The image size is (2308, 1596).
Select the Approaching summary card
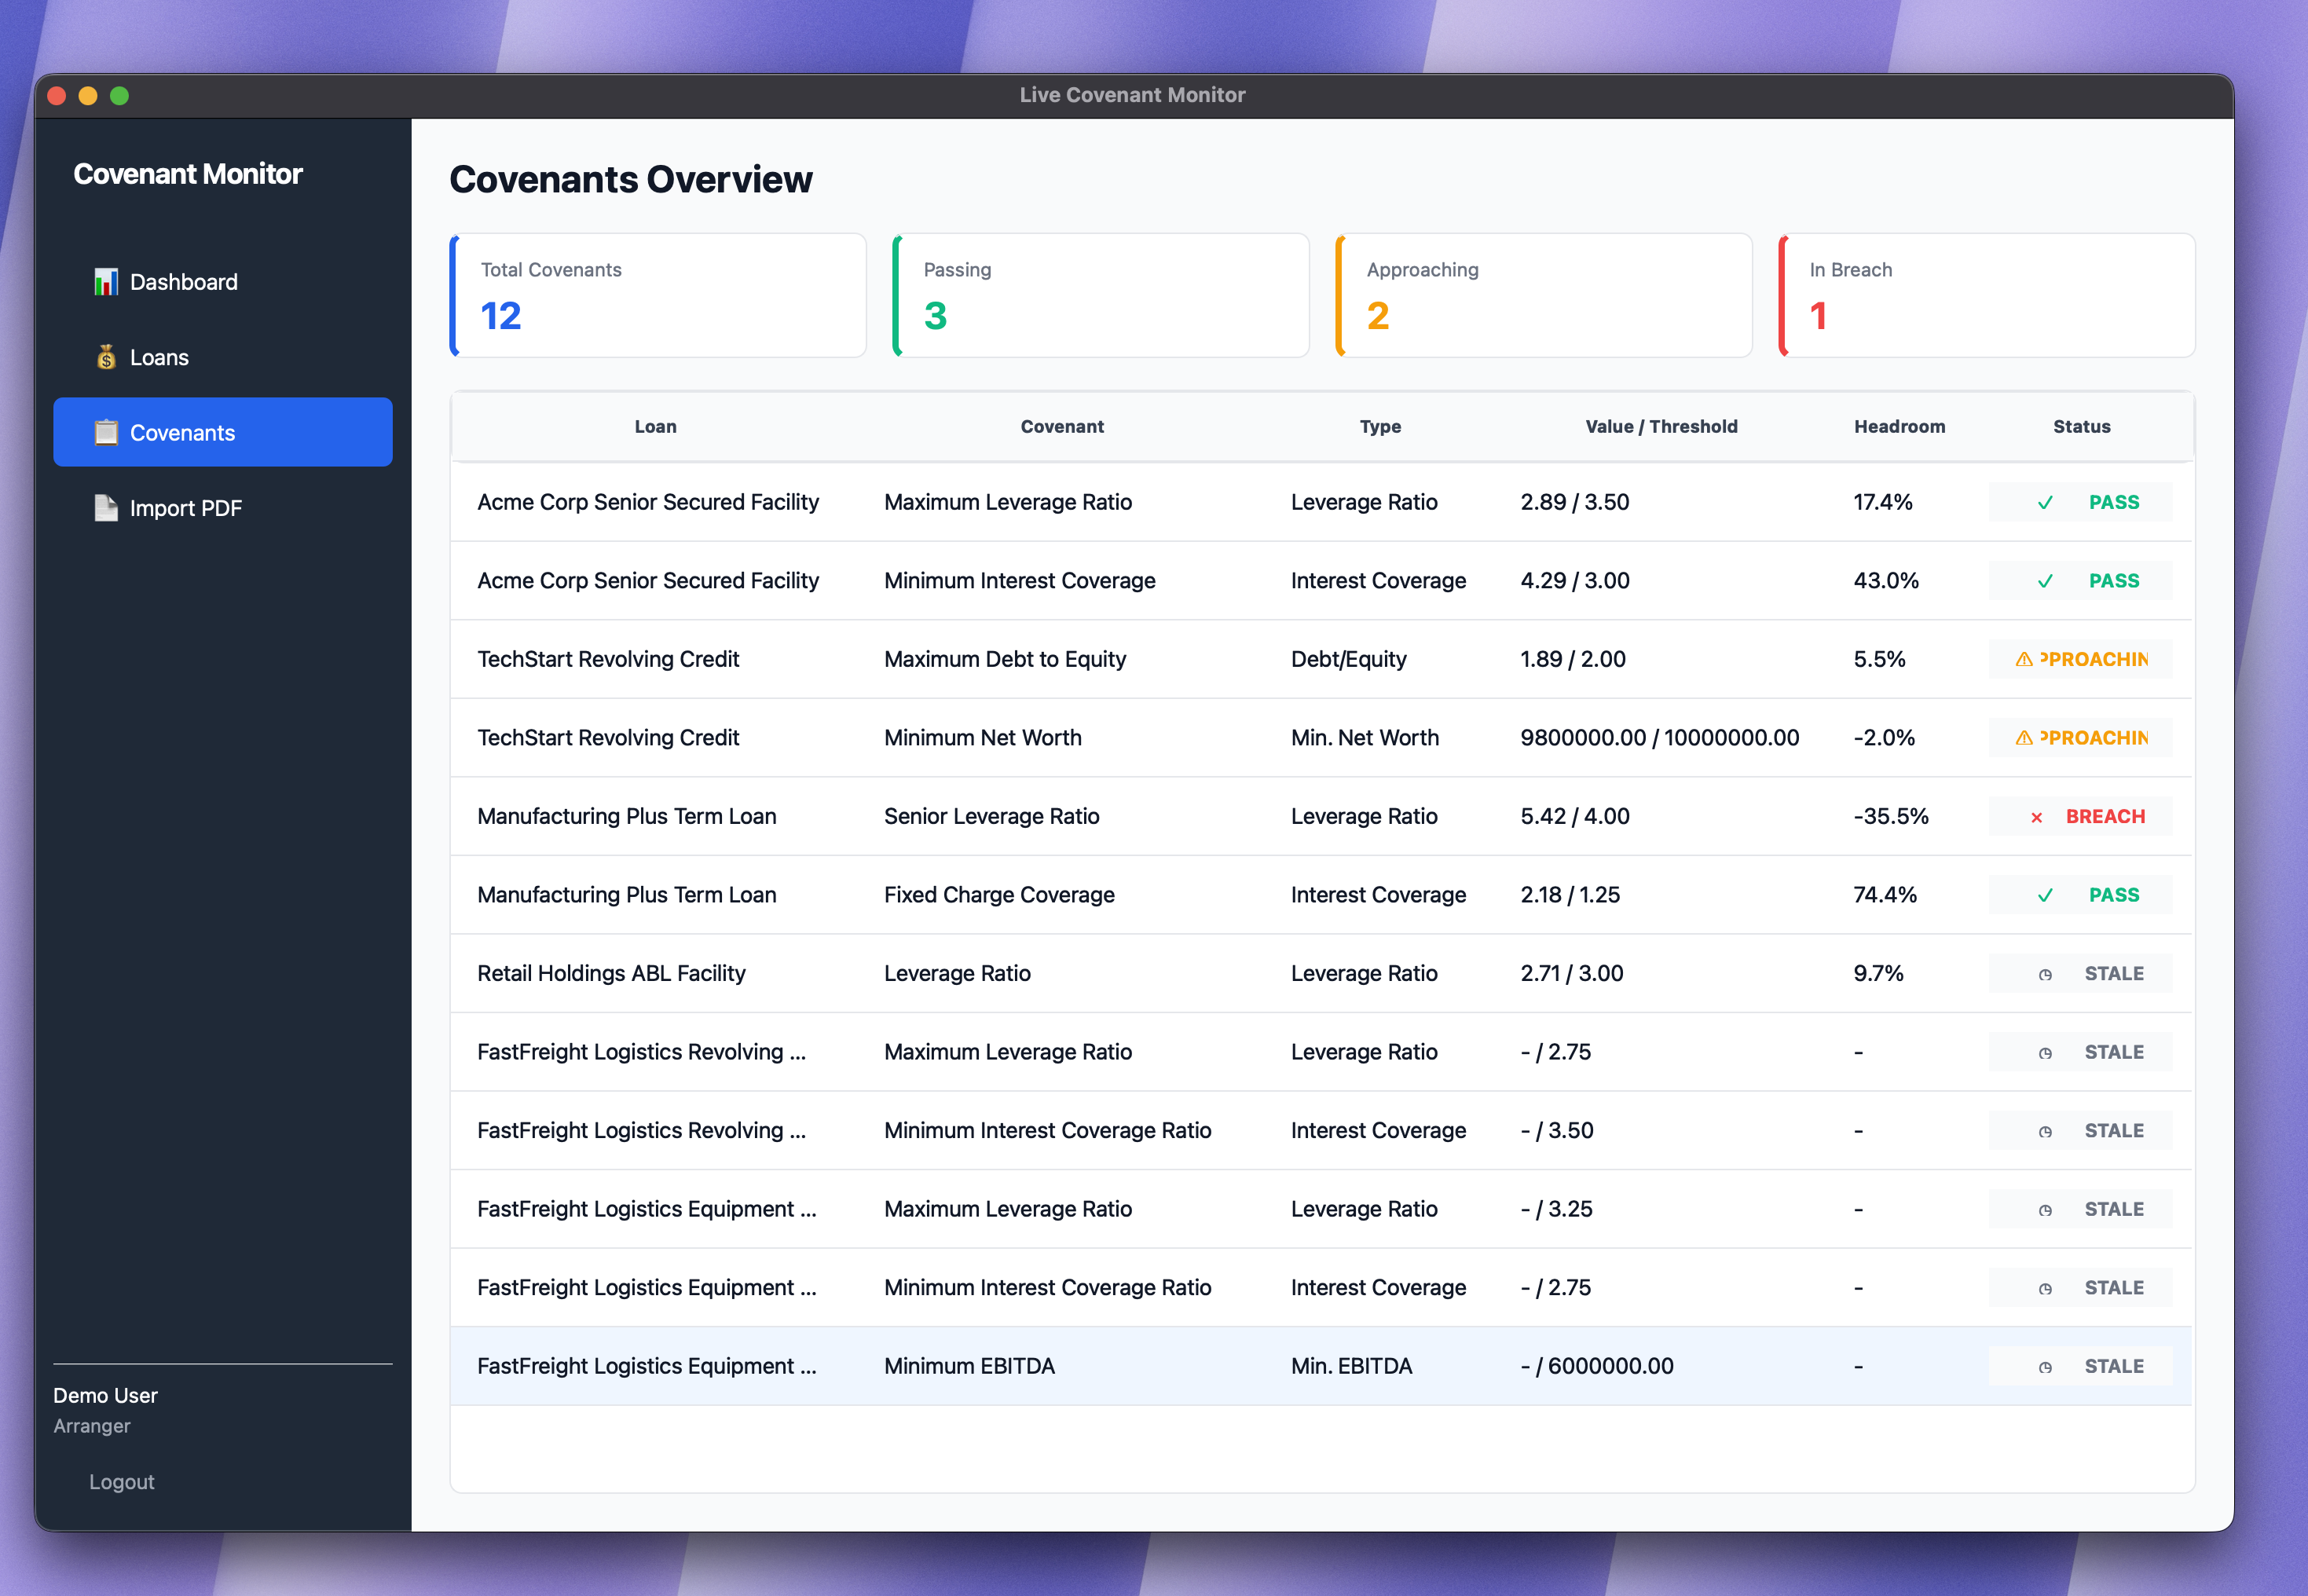coord(1543,295)
